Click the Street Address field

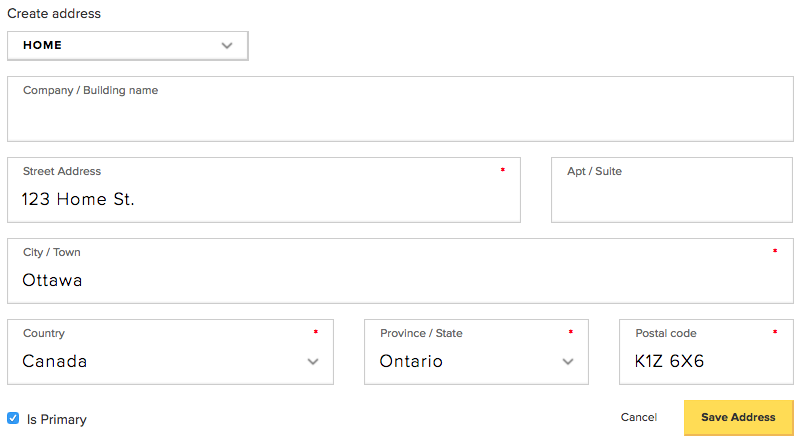(264, 190)
